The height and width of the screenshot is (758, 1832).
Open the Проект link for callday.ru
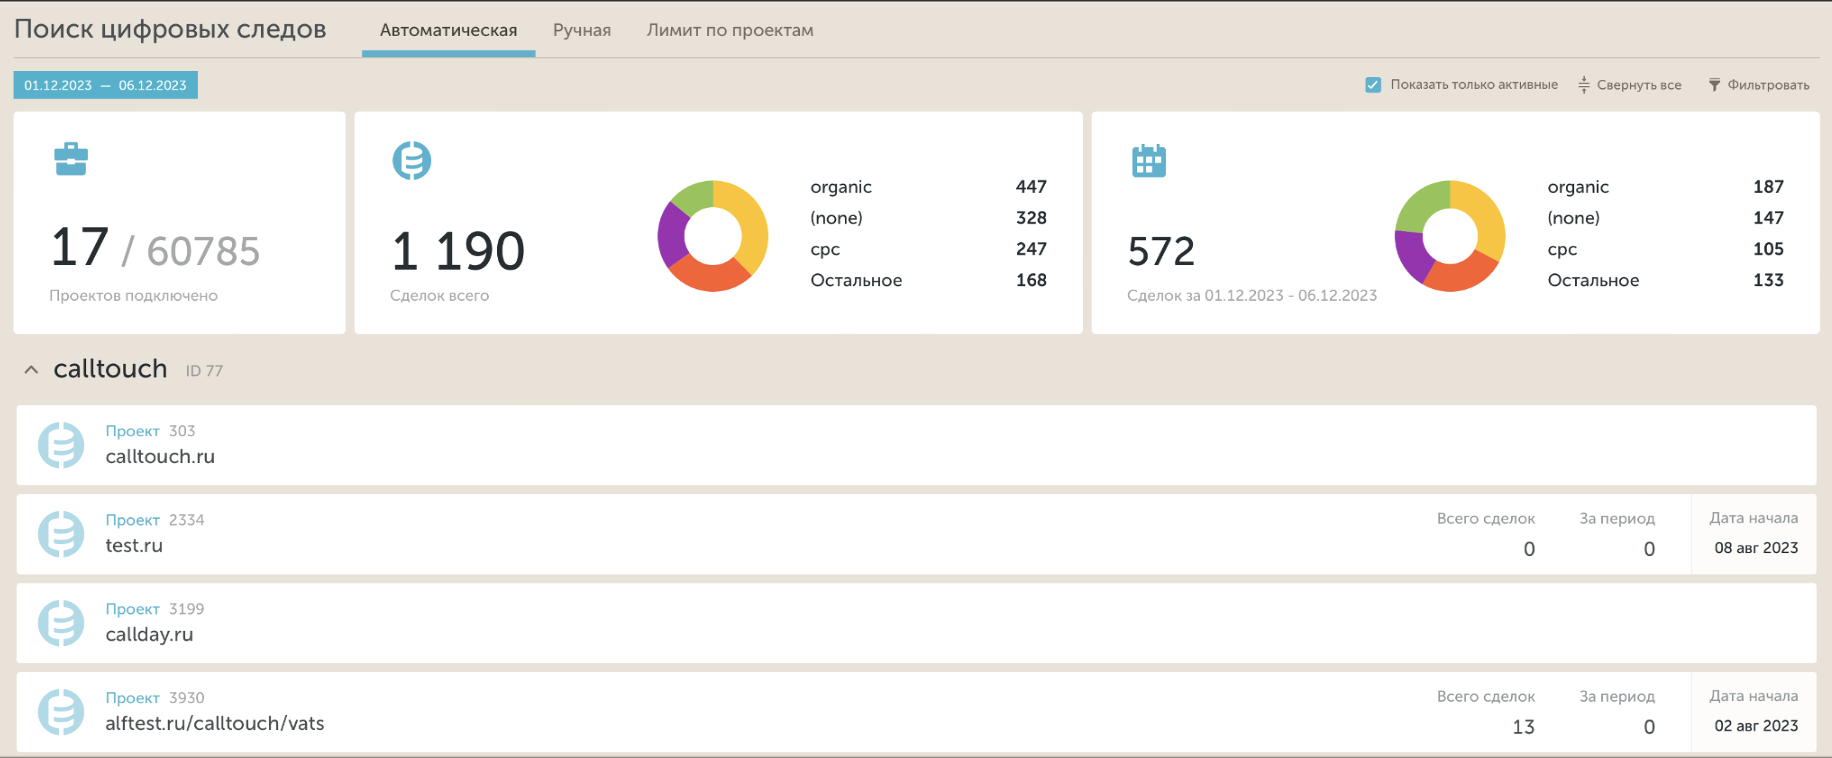(x=133, y=609)
